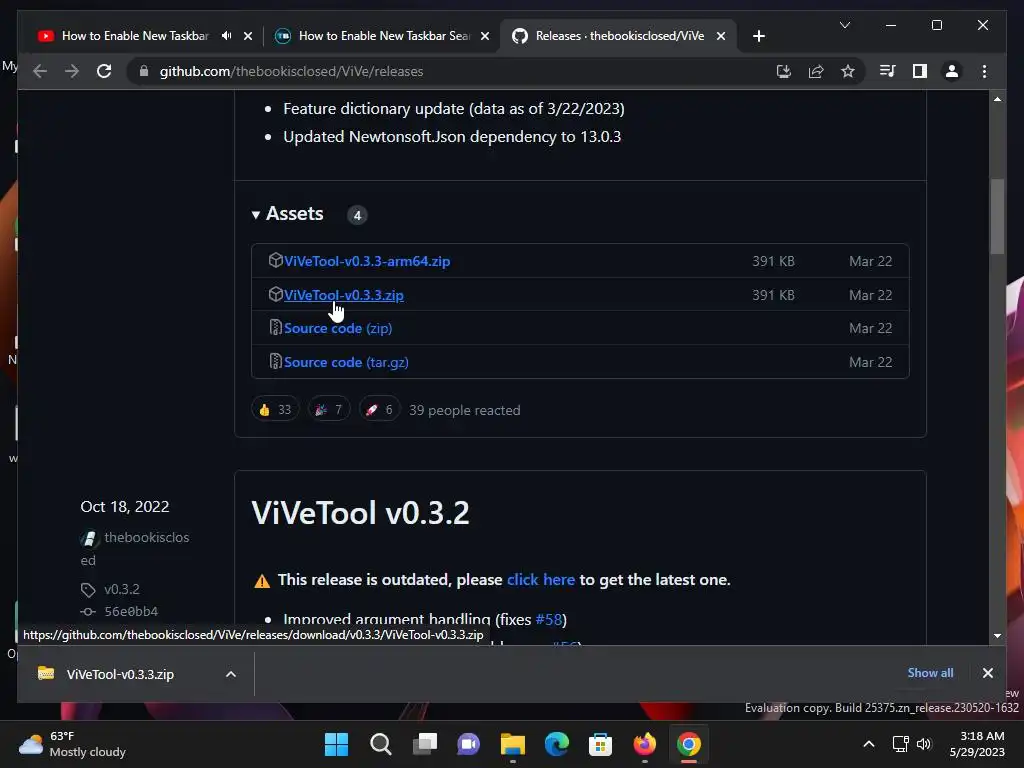The width and height of the screenshot is (1024, 768).
Task: Open Firefox from taskbar
Action: pyautogui.click(x=645, y=744)
